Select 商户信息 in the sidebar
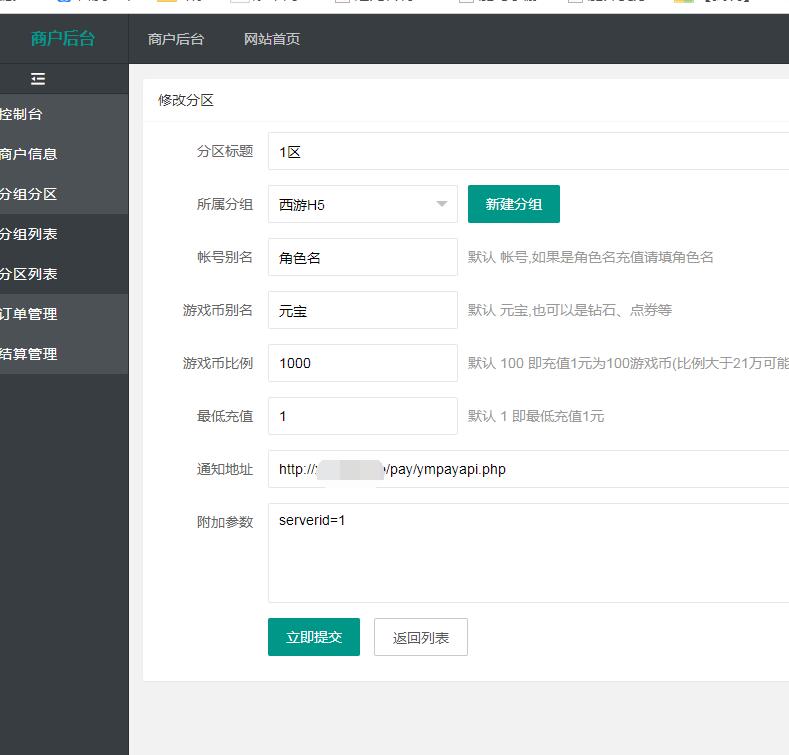Image resolution: width=789 pixels, height=755 pixels. tap(29, 154)
